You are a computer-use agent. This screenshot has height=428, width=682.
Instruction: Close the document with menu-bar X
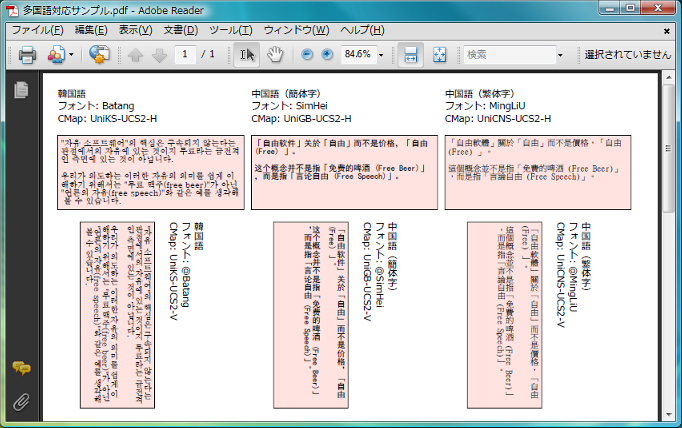pos(666,31)
